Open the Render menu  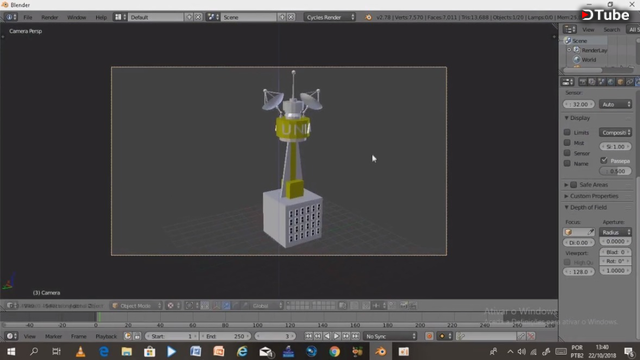click(49, 17)
